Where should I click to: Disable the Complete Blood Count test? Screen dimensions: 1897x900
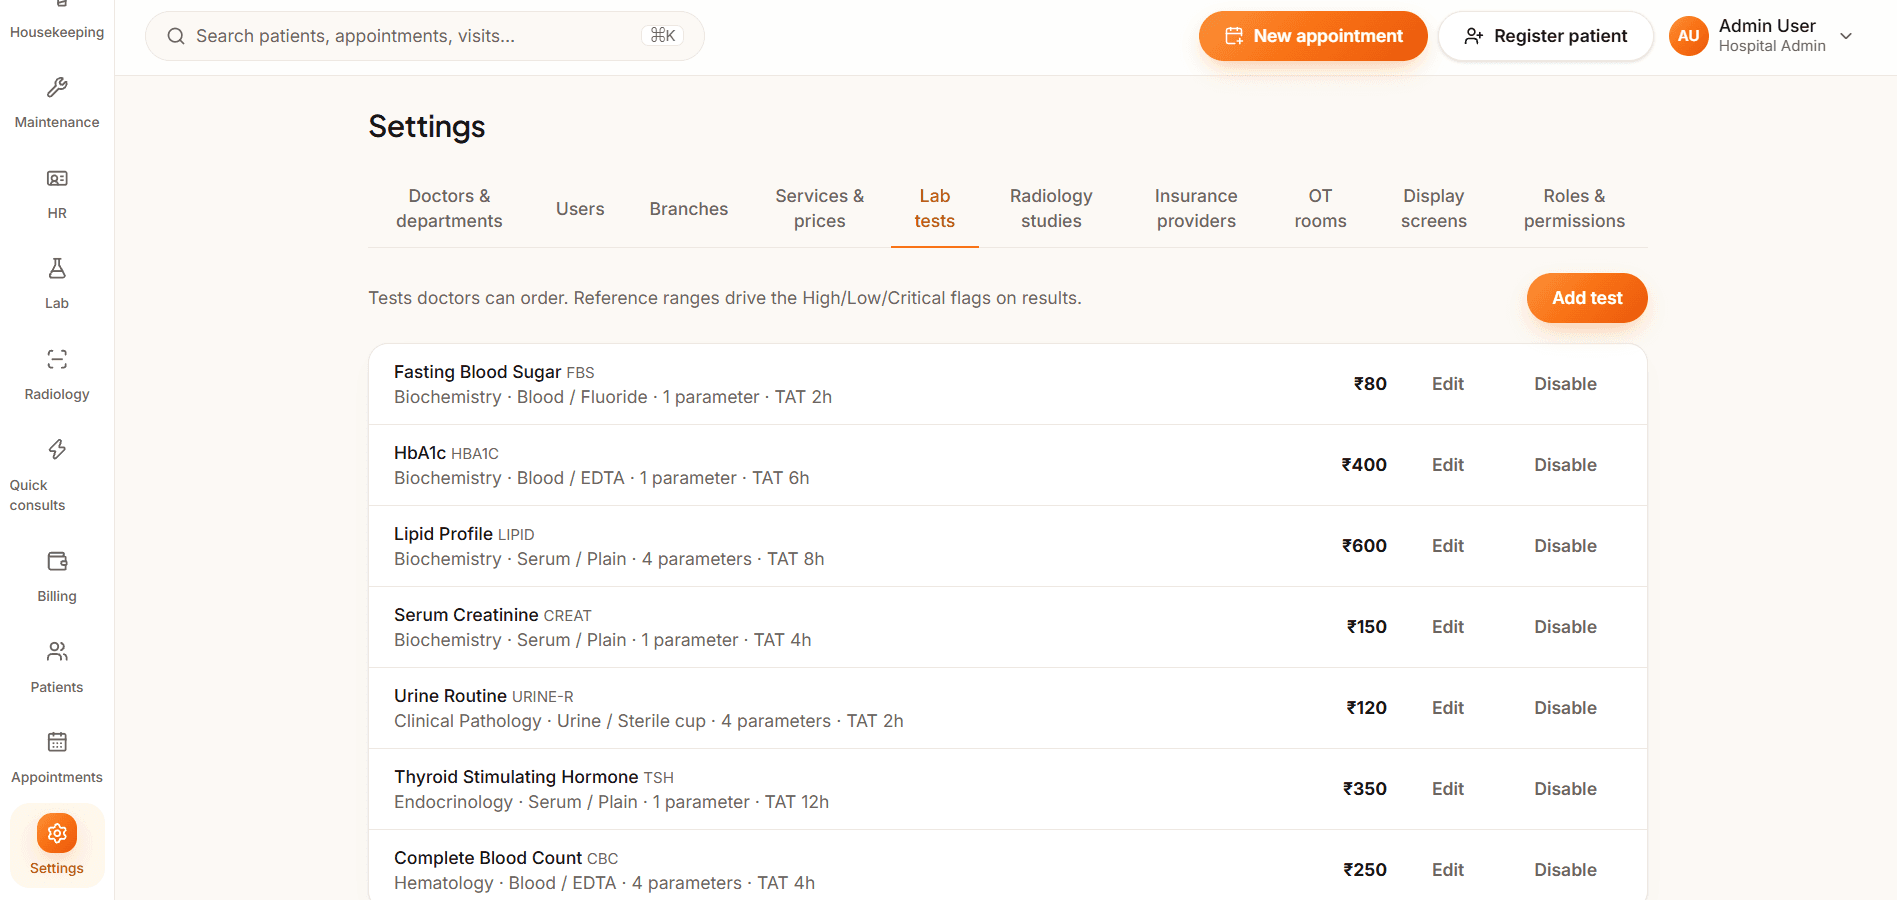[1565, 870]
